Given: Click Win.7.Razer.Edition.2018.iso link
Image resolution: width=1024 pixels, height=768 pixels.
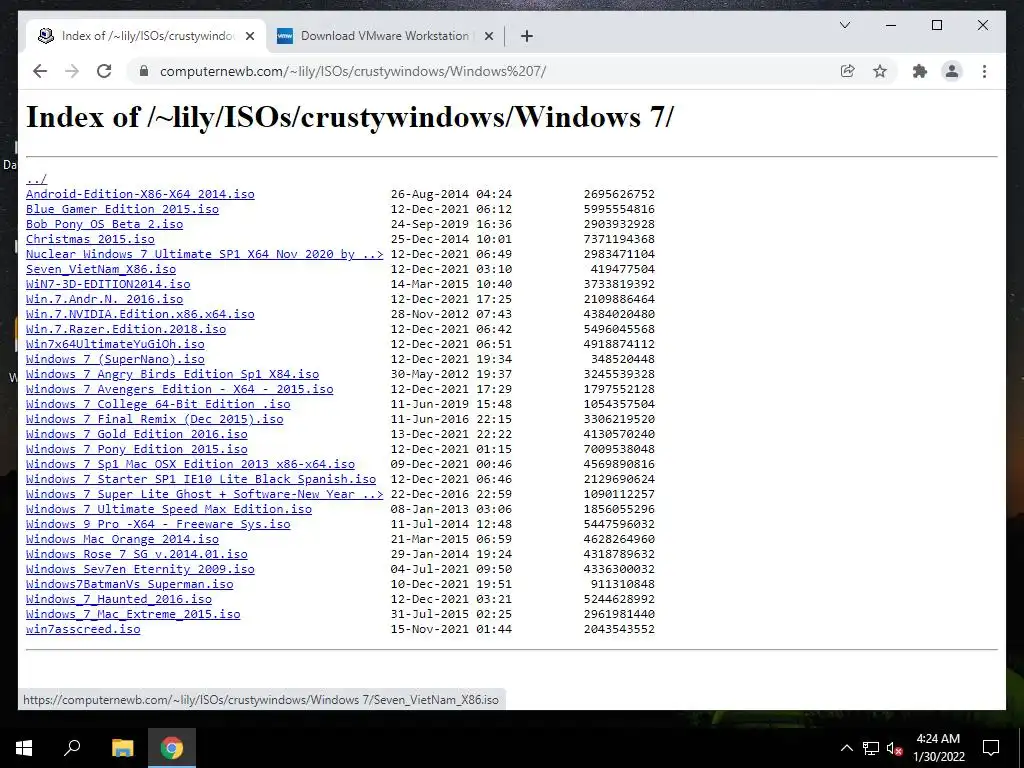Looking at the screenshot, I should (x=126, y=329).
